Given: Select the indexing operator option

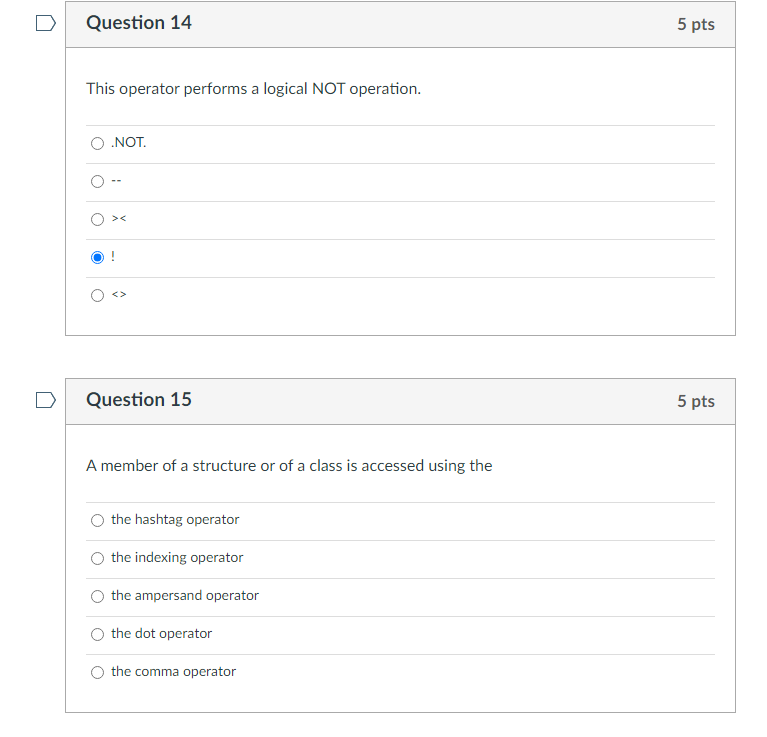Looking at the screenshot, I should [x=97, y=558].
